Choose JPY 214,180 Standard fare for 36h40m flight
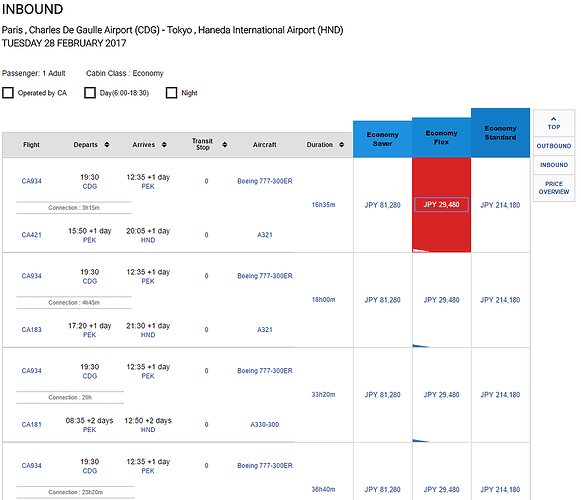The height and width of the screenshot is (500, 581). pos(500,490)
